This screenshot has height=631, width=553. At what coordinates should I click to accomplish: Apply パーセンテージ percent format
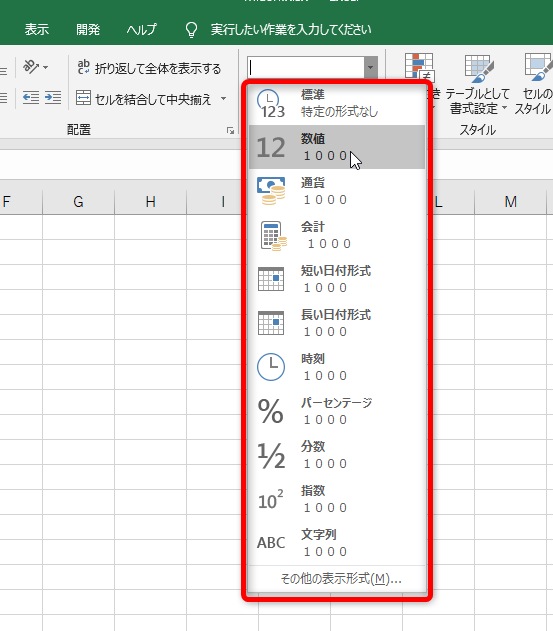(x=337, y=410)
